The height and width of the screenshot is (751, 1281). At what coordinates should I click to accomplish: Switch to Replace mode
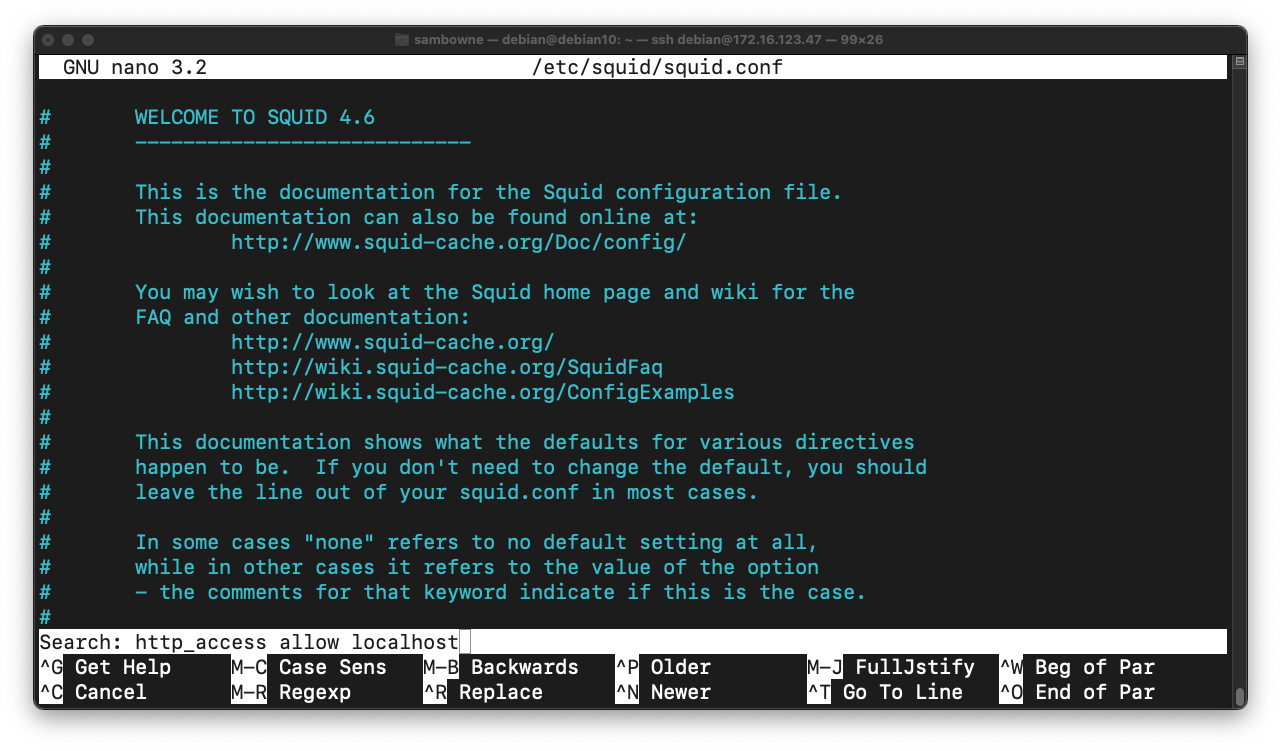pos(499,692)
